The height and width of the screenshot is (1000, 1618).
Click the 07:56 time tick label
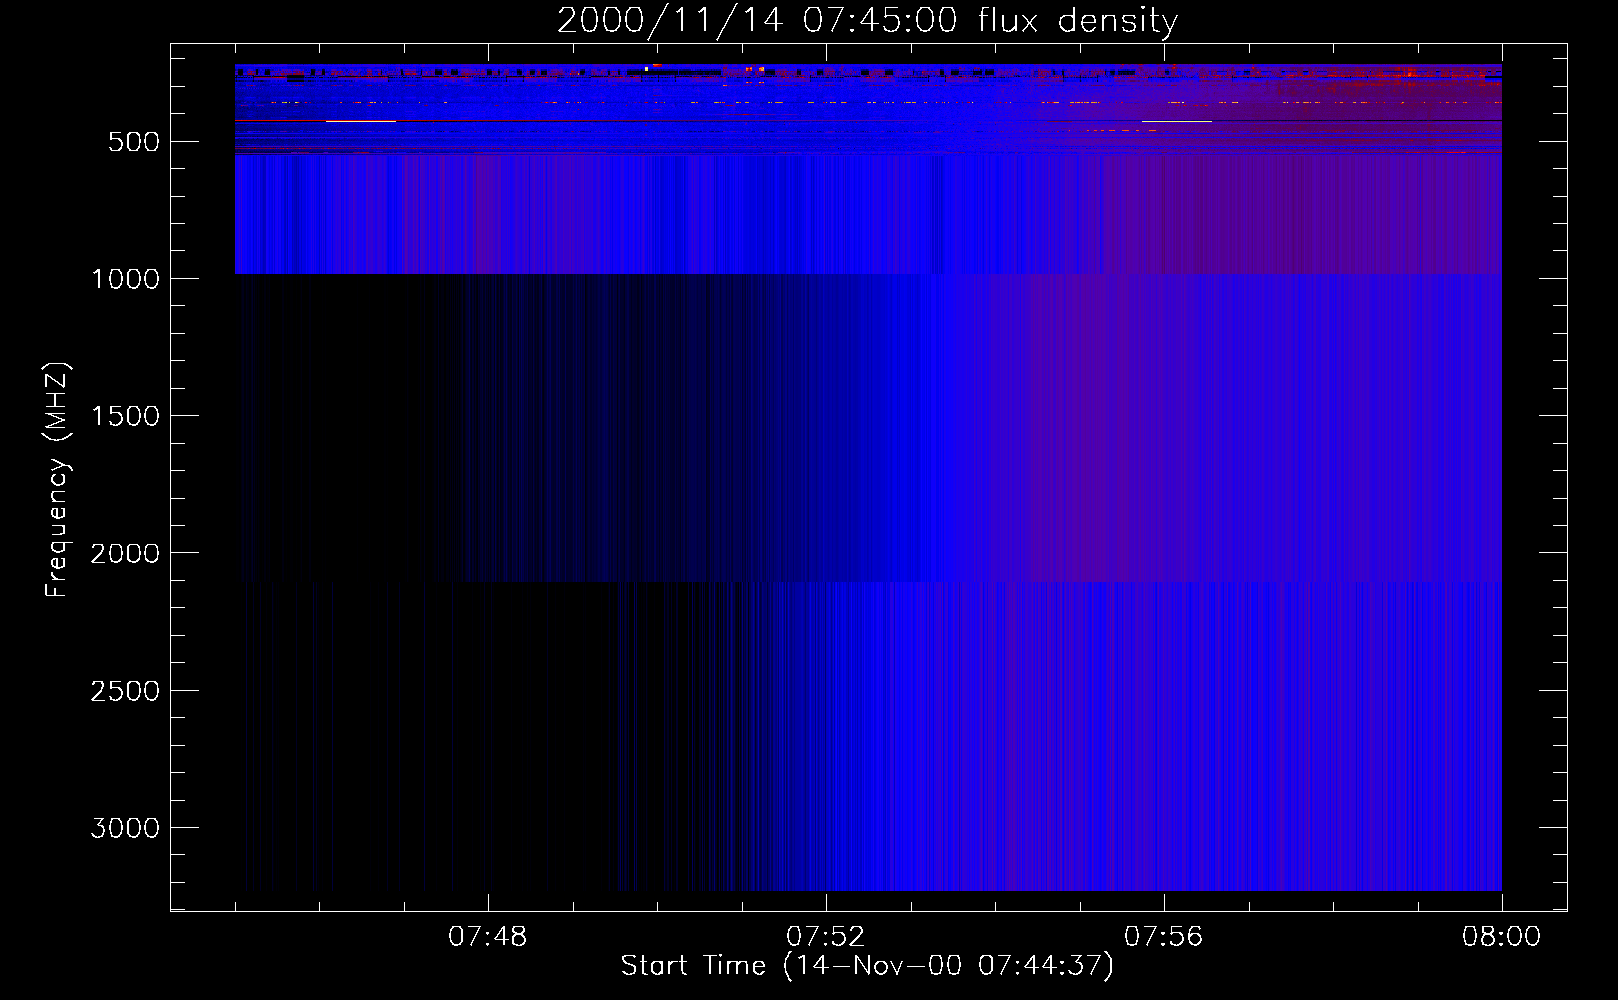pos(1164,937)
